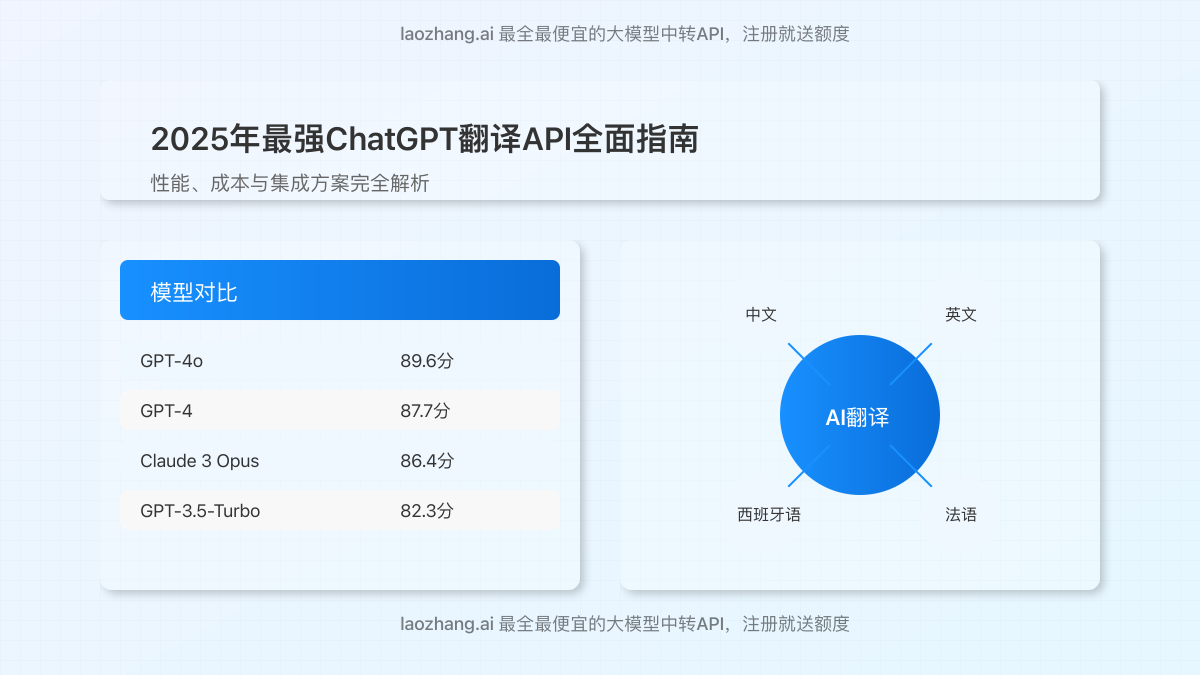Click the "英文" language label
This screenshot has width=1200, height=675.
(x=961, y=314)
